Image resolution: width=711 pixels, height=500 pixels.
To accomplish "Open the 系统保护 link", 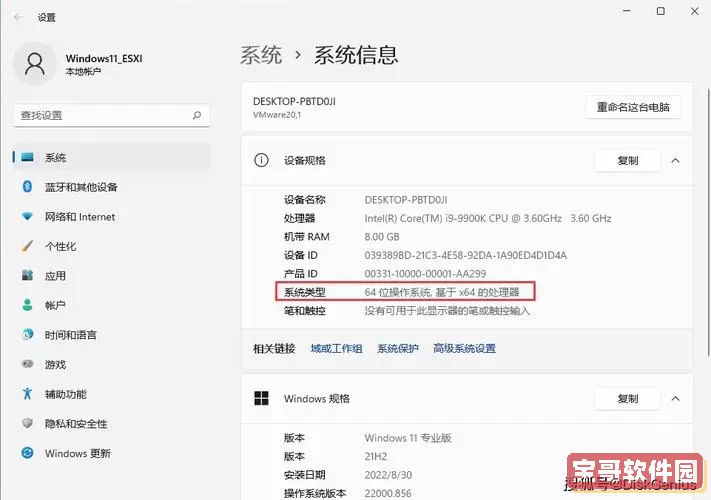I will click(398, 348).
